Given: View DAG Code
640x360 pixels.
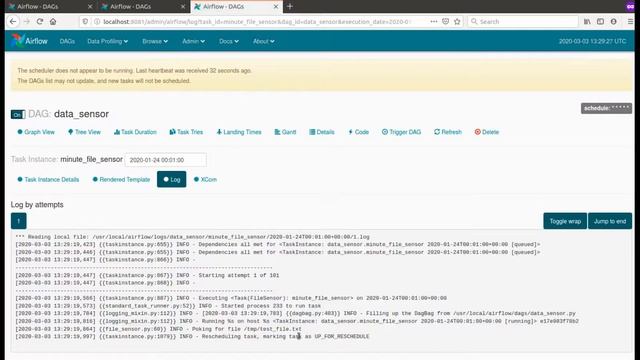Looking at the screenshot, I should tap(358, 132).
